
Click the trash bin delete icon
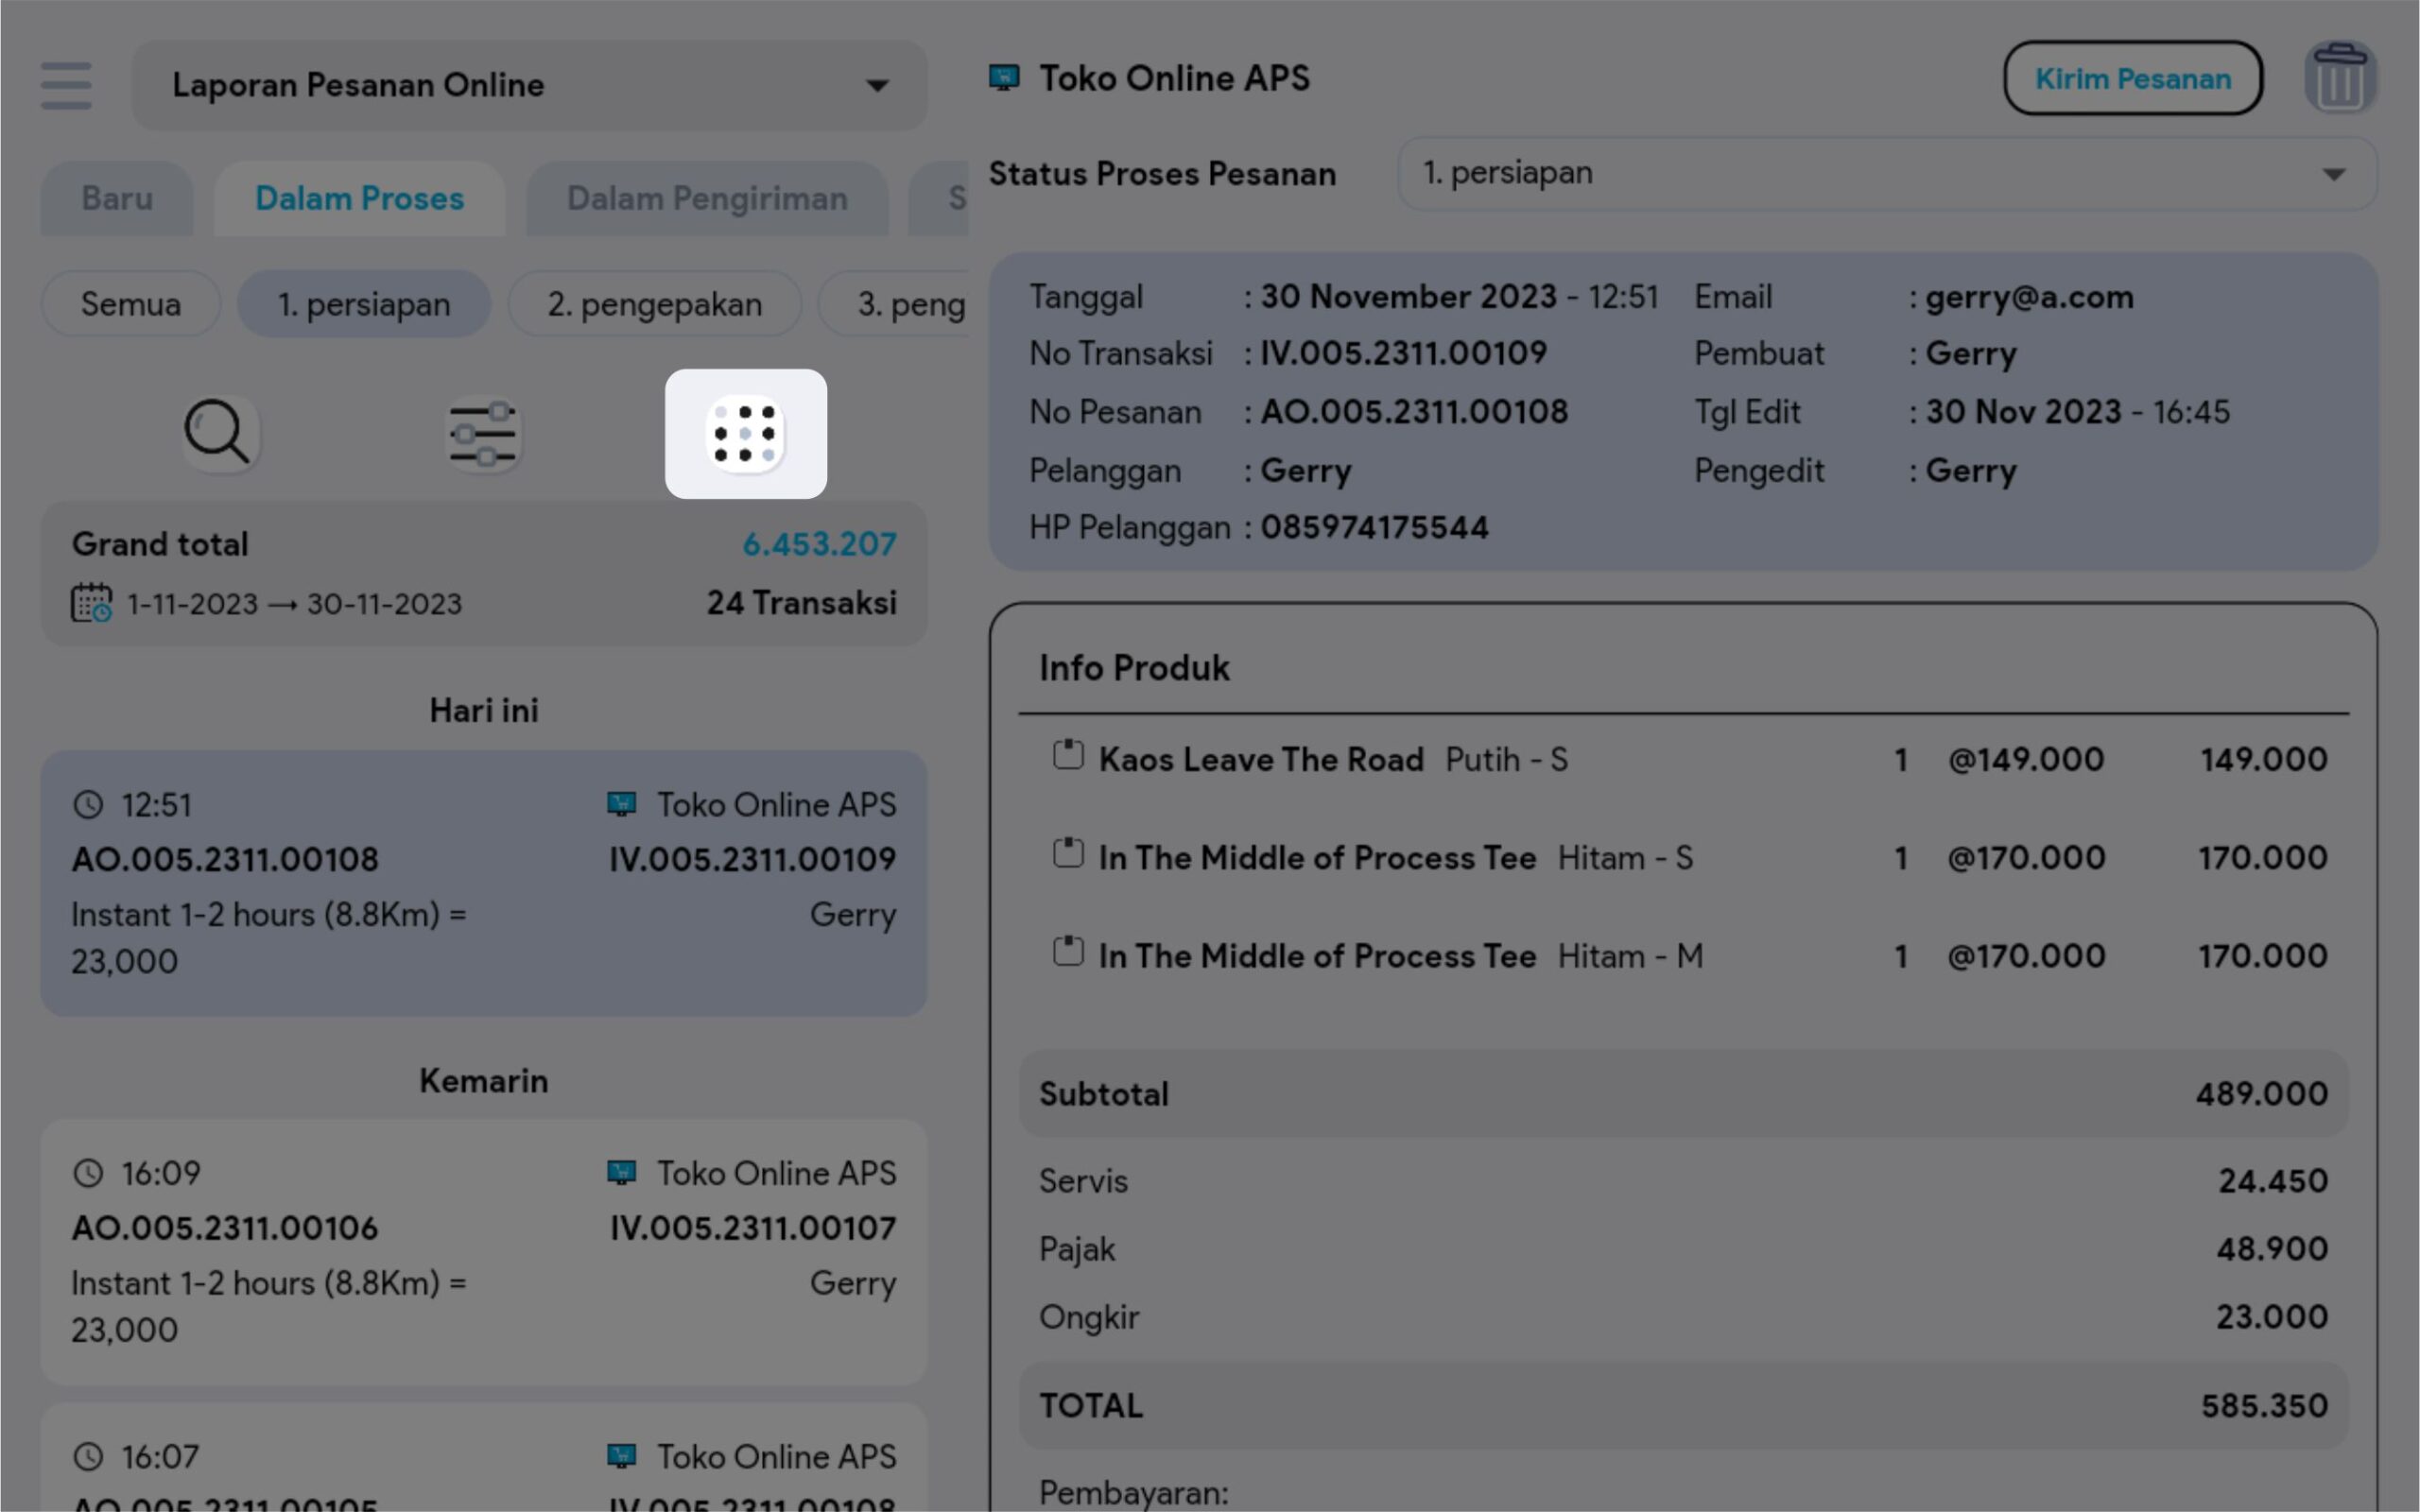2339,78
